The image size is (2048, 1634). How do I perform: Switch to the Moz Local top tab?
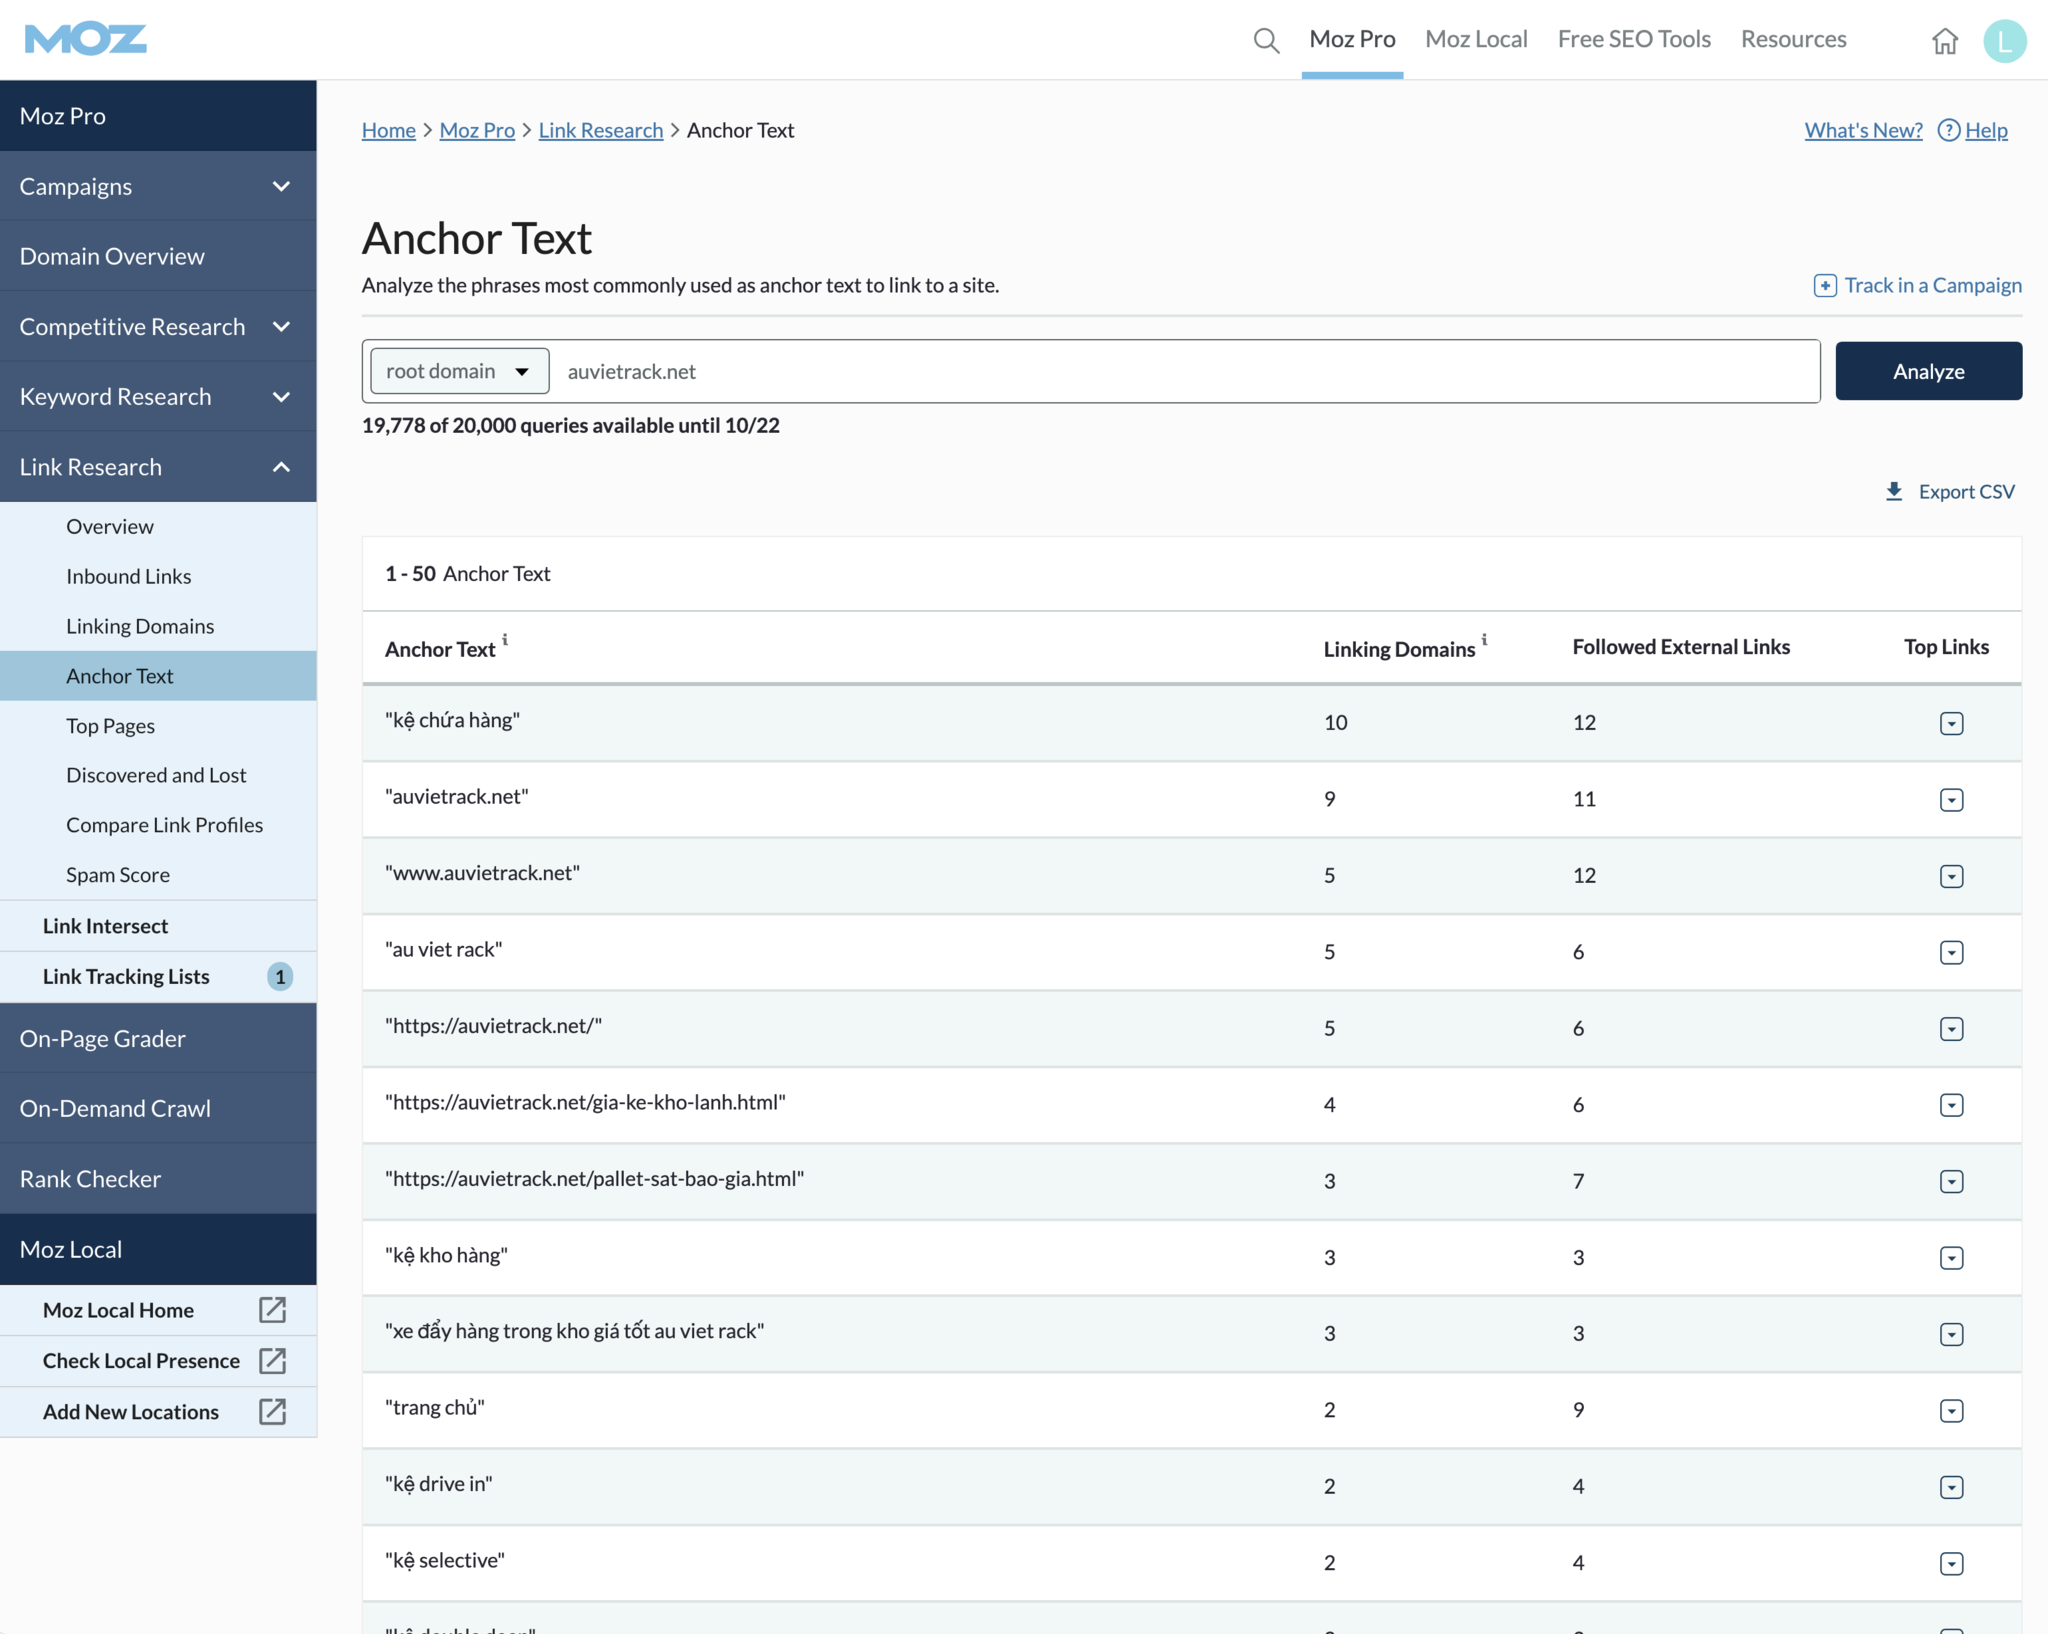[x=1476, y=39]
